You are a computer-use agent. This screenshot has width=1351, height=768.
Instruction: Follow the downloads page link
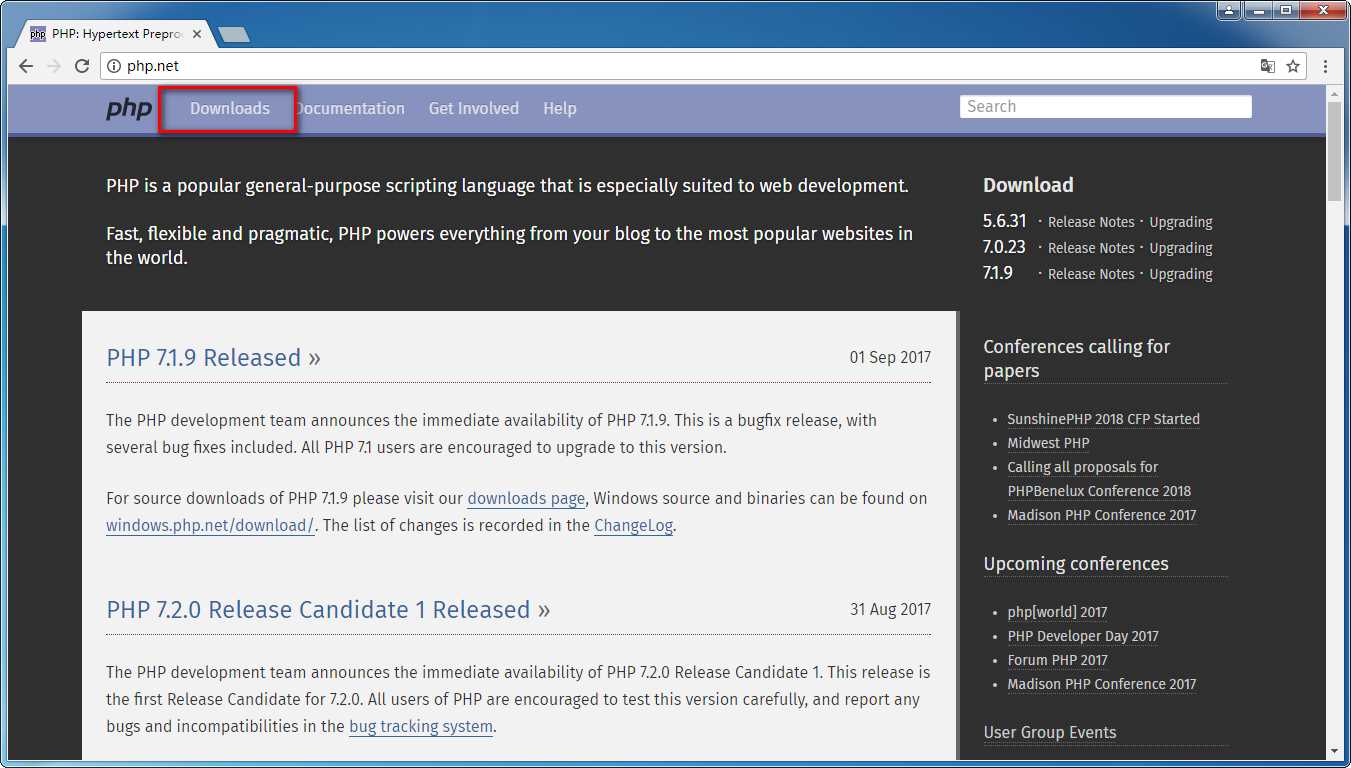coord(526,498)
